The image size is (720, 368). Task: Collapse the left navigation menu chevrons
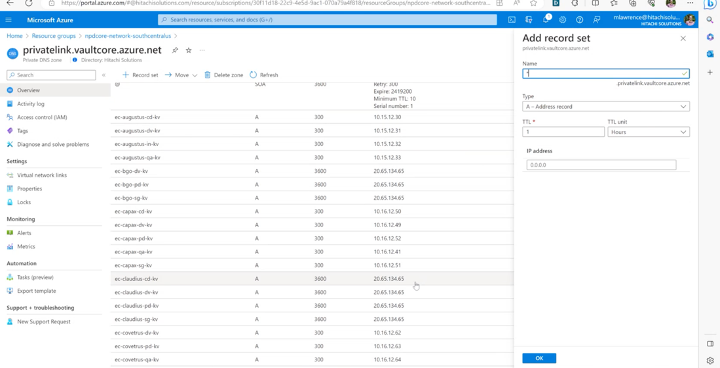pos(104,75)
